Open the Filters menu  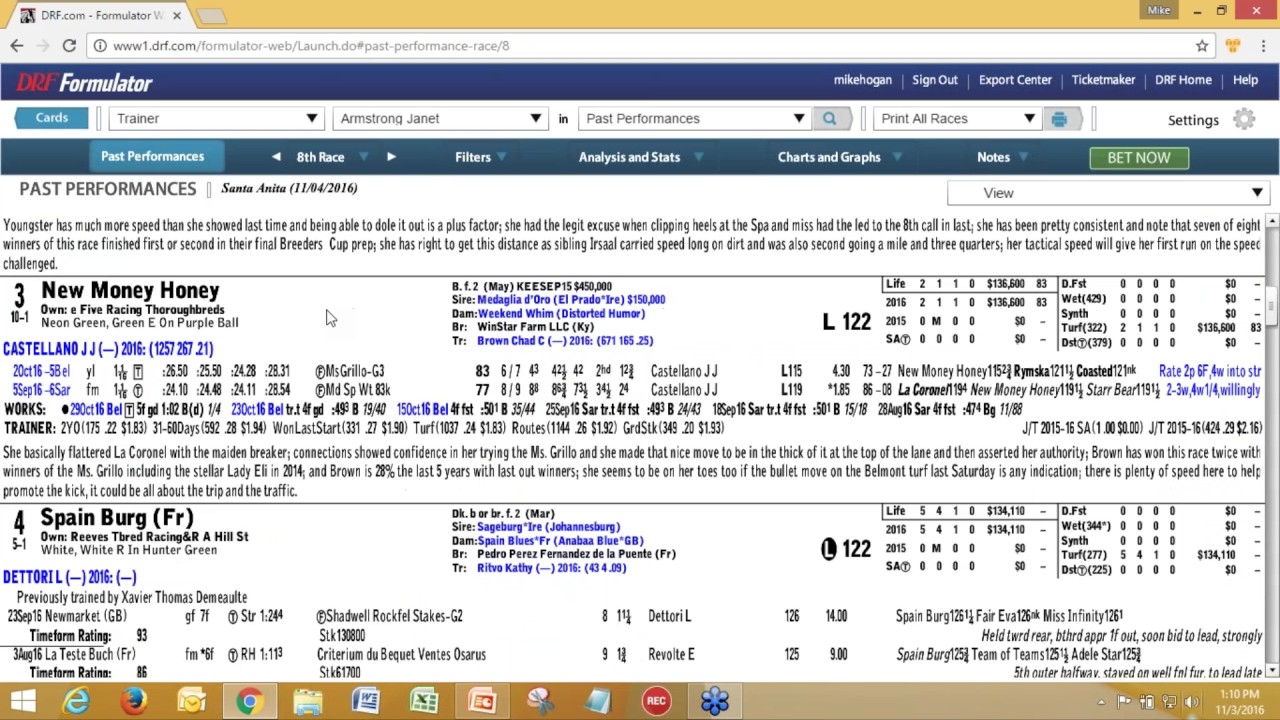coord(480,157)
